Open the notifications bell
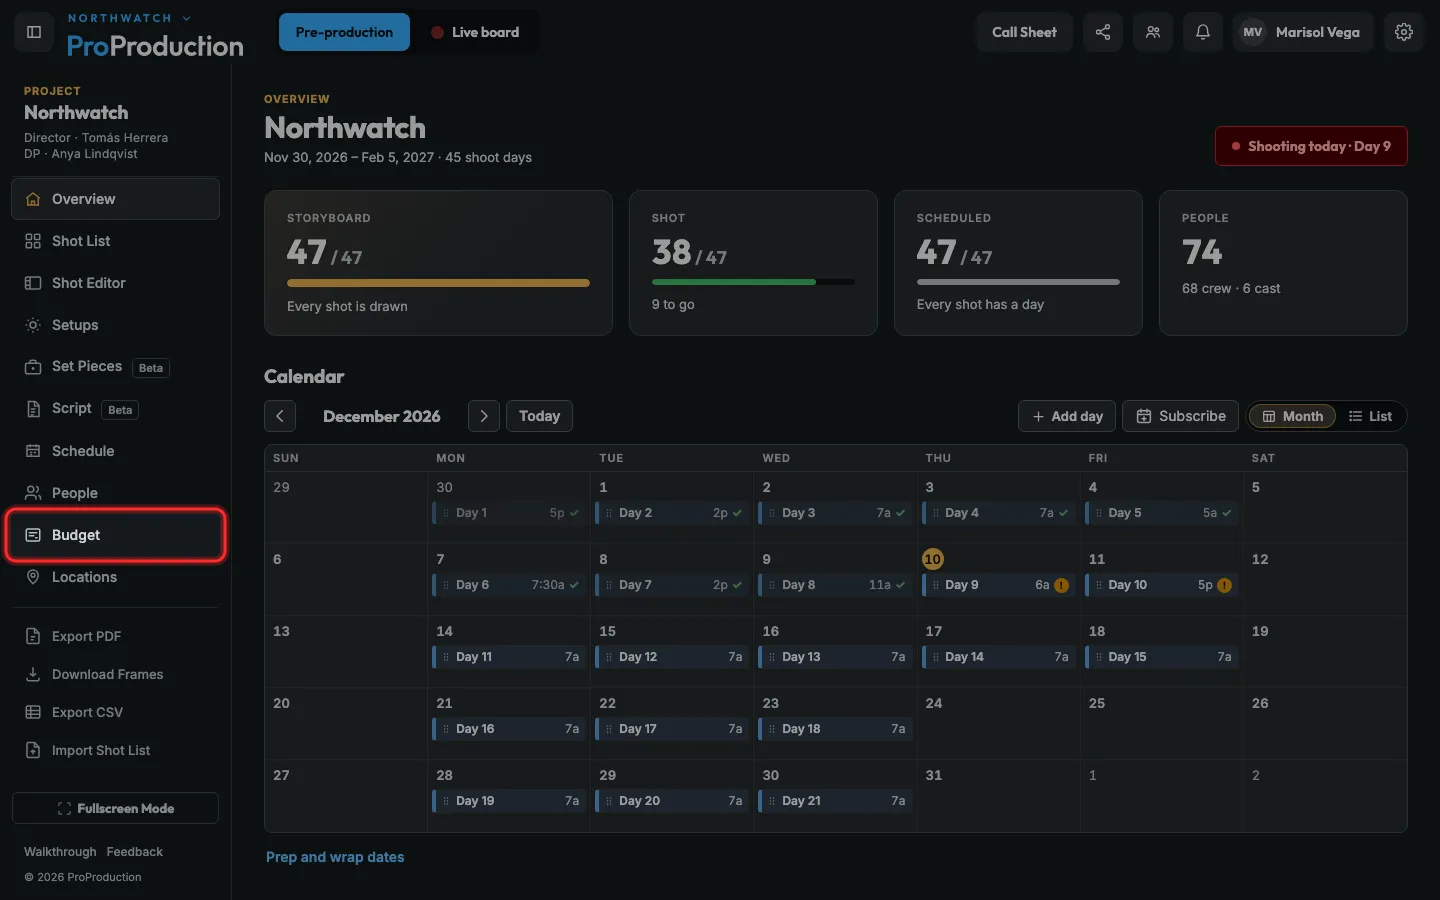1440x900 pixels. click(1203, 32)
